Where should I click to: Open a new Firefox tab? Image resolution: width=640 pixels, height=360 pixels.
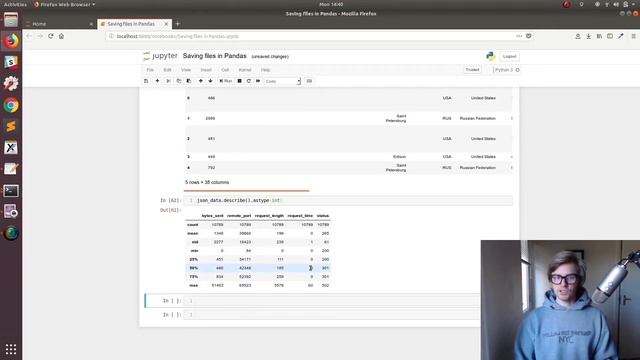click(178, 24)
